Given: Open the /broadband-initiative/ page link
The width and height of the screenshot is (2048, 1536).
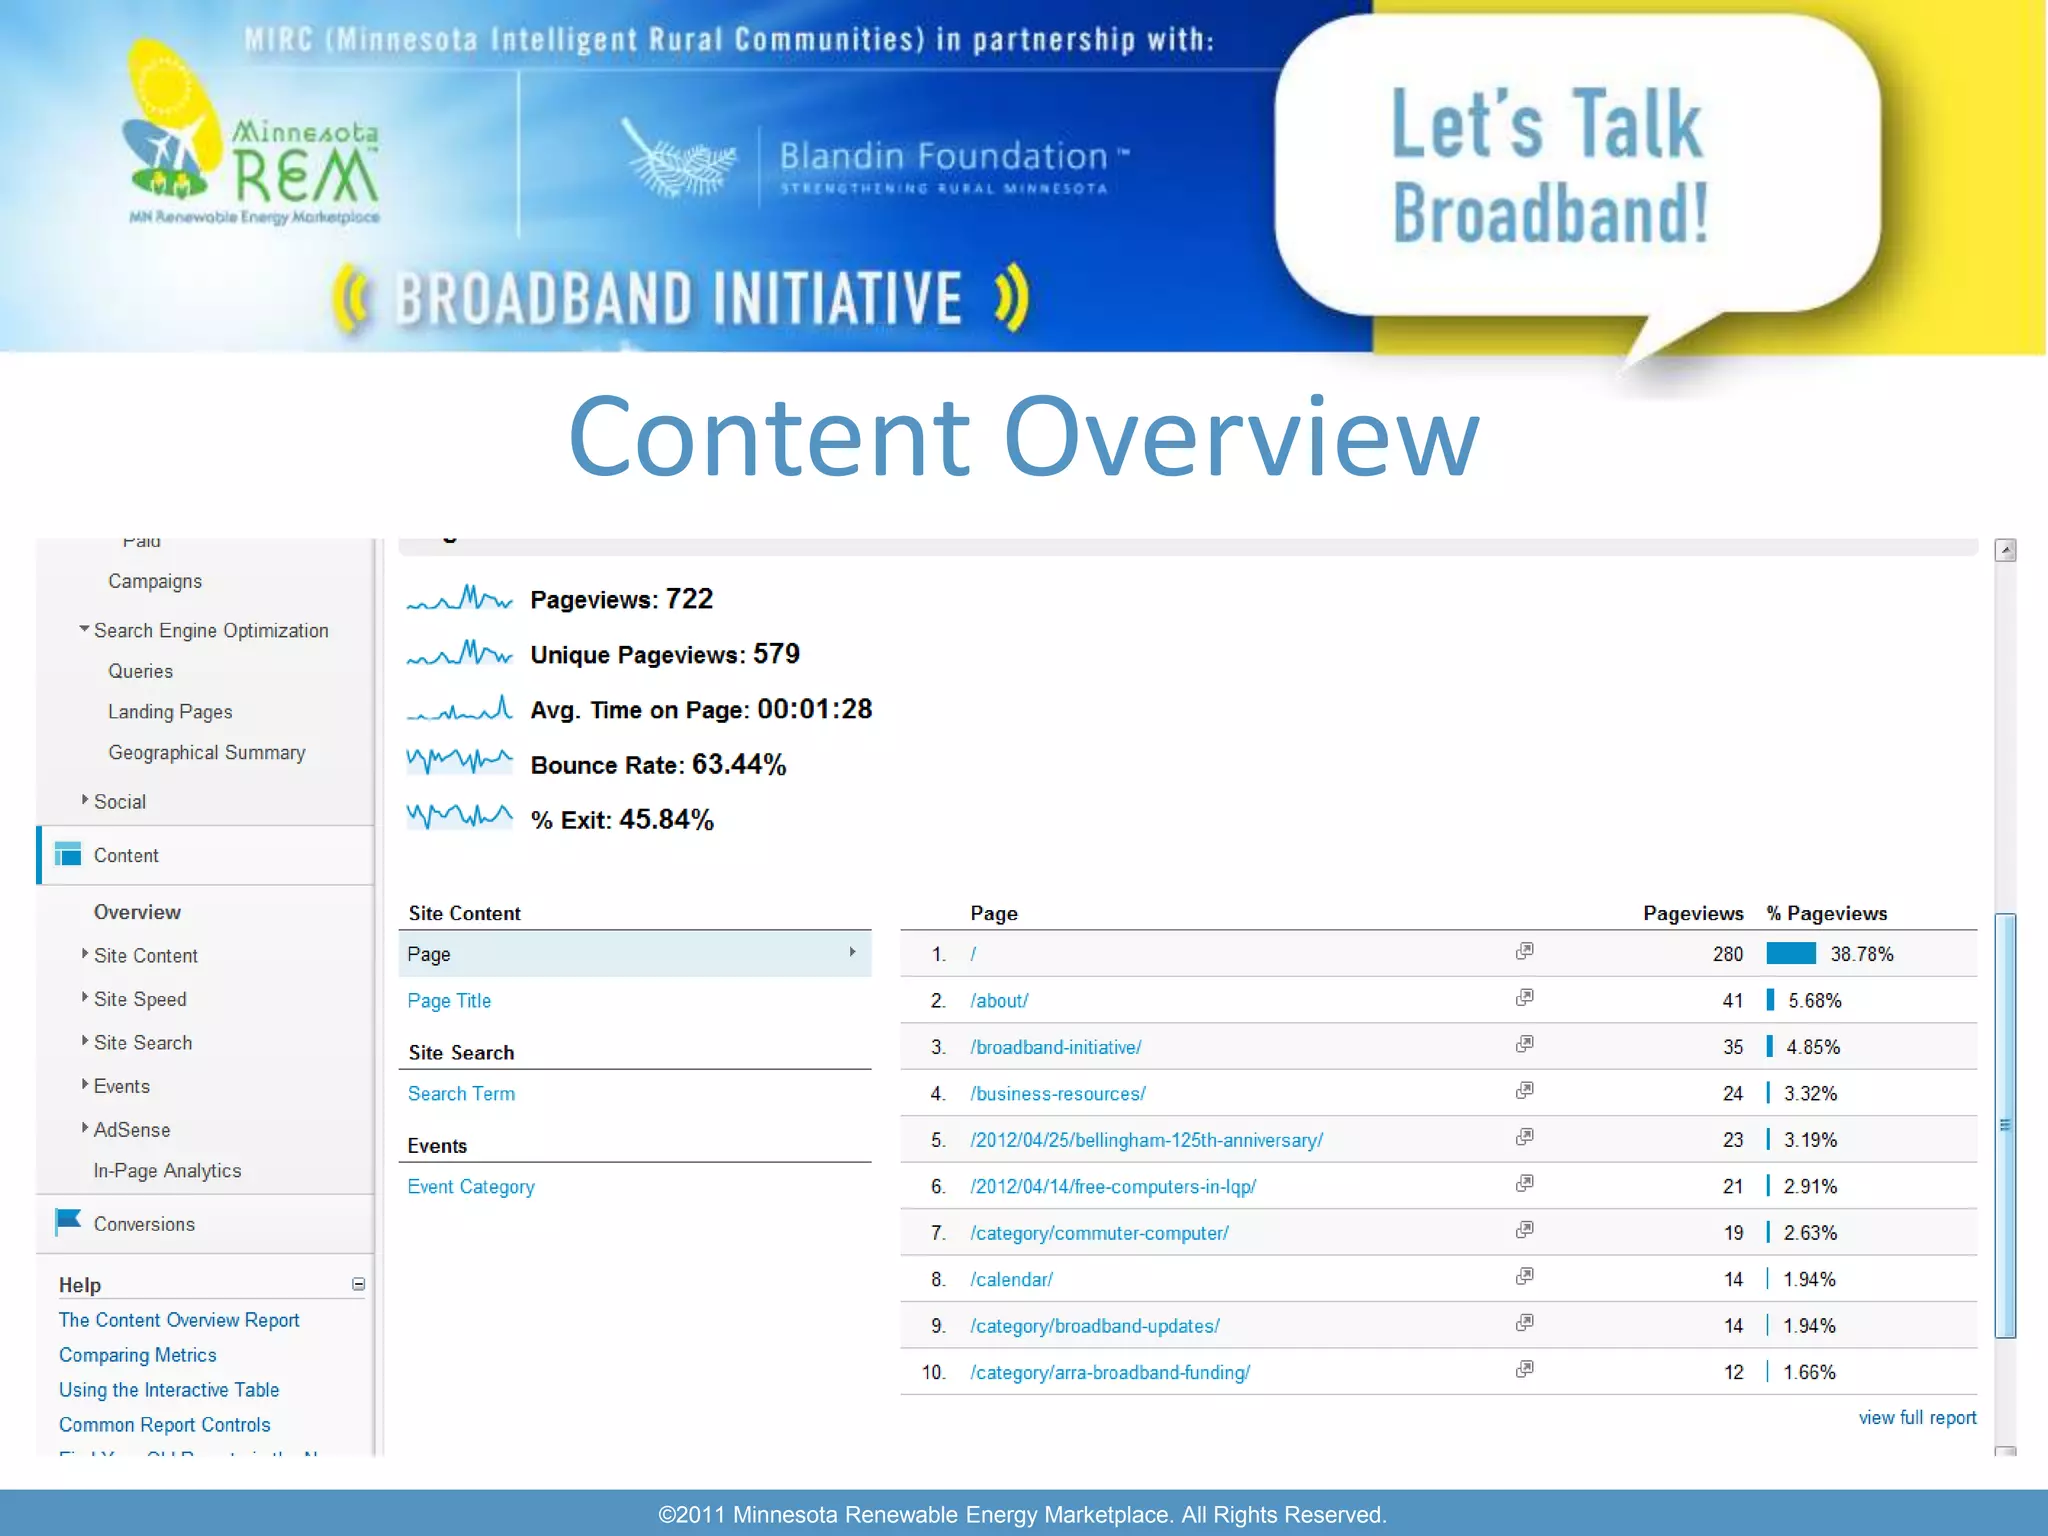Looking at the screenshot, I should 1056,1047.
